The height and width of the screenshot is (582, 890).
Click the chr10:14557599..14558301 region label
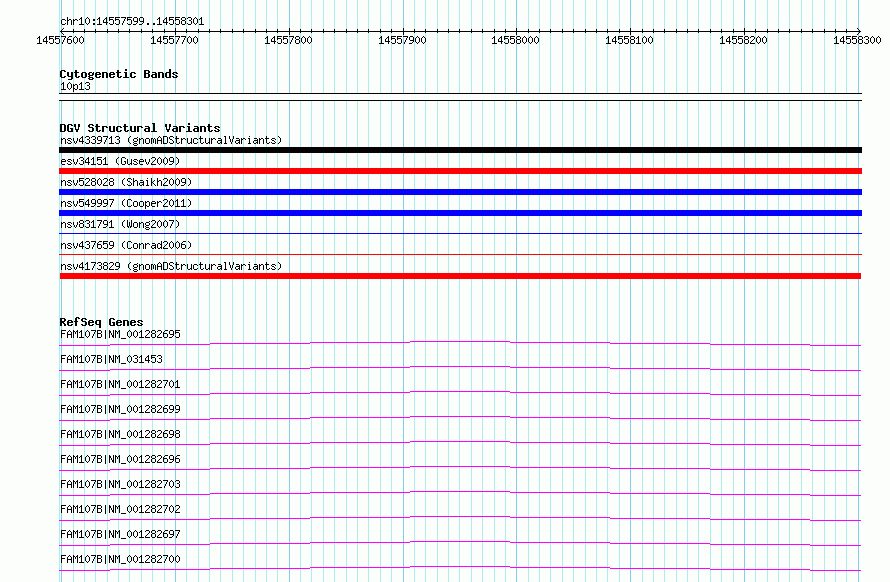point(132,22)
